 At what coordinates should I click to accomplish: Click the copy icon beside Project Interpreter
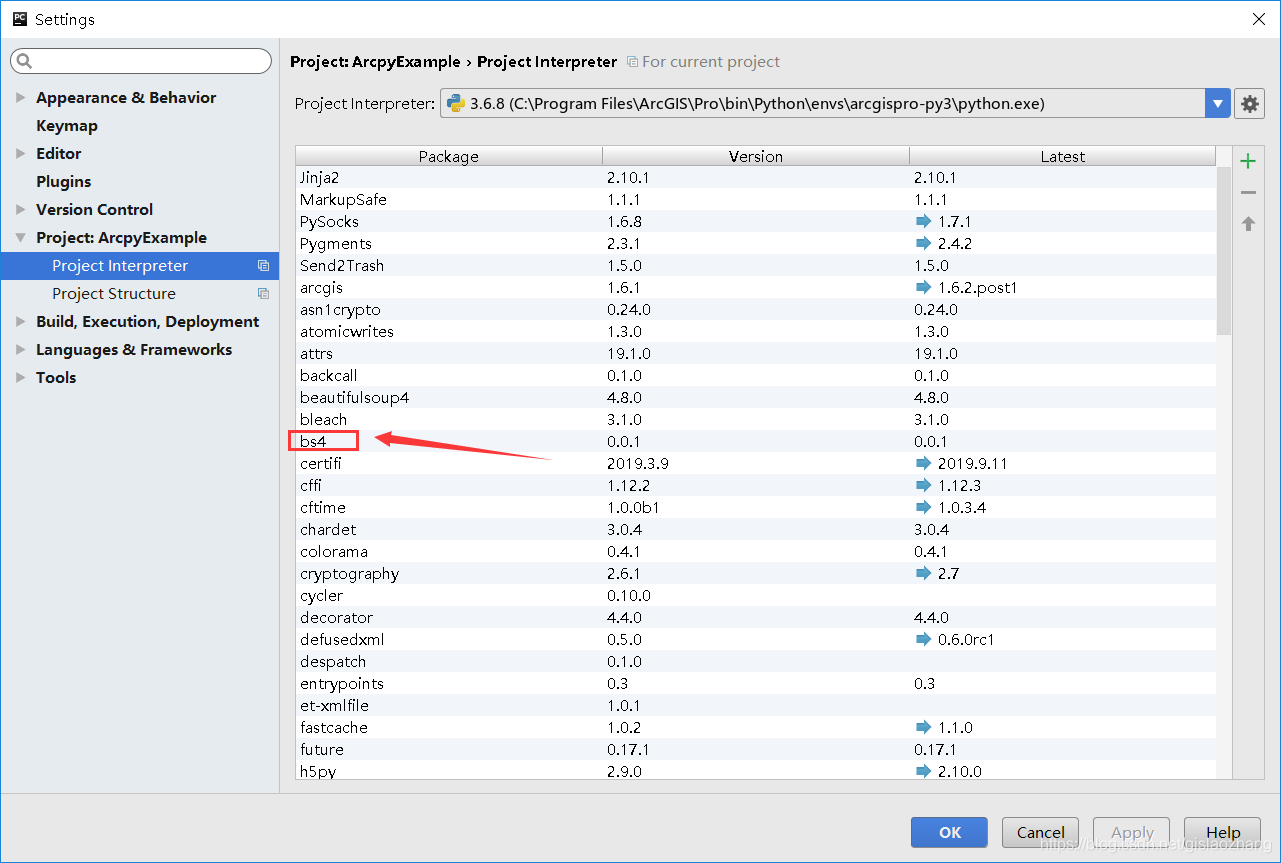(x=263, y=266)
